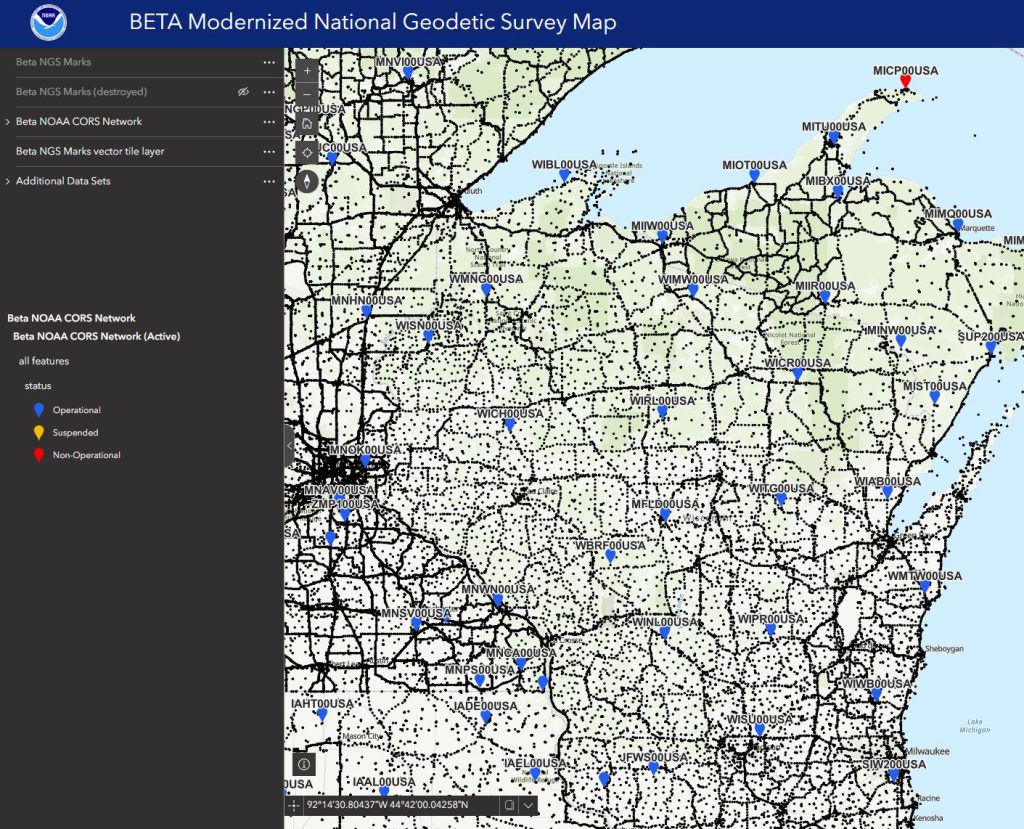Select the MIIR00USA station pin

[825, 297]
